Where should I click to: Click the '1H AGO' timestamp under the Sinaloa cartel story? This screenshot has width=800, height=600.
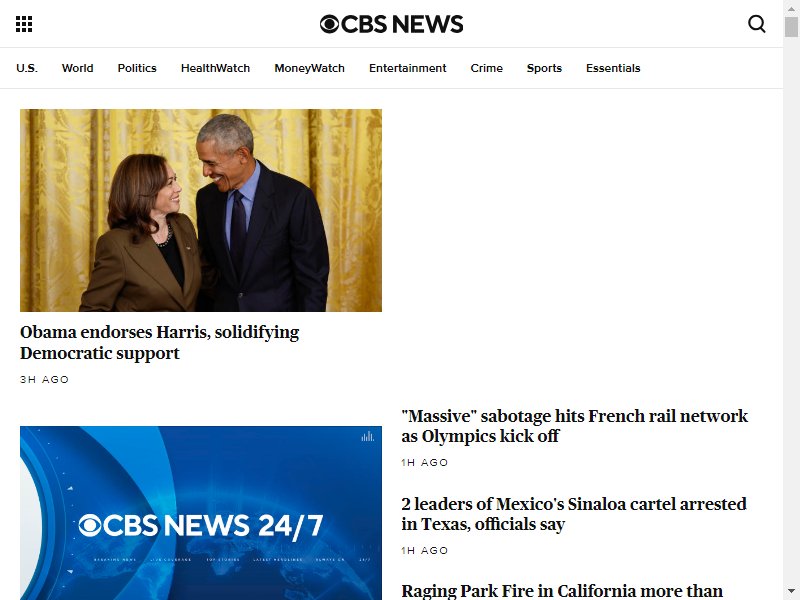click(x=424, y=551)
